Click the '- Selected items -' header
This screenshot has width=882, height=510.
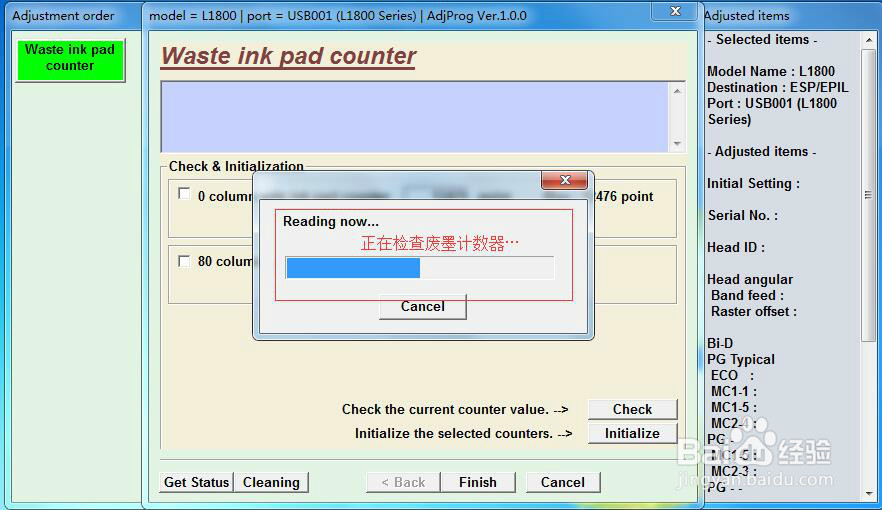[762, 40]
